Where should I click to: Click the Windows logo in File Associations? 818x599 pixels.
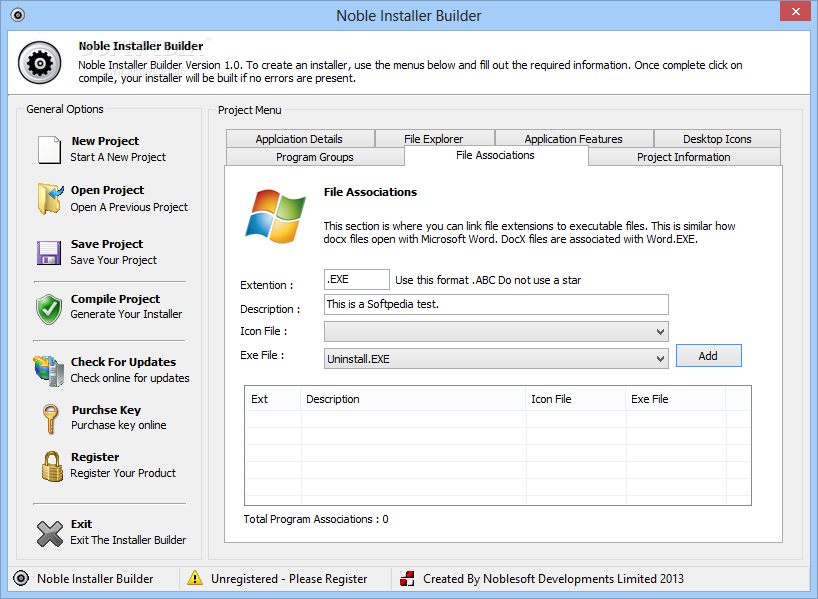click(x=275, y=217)
